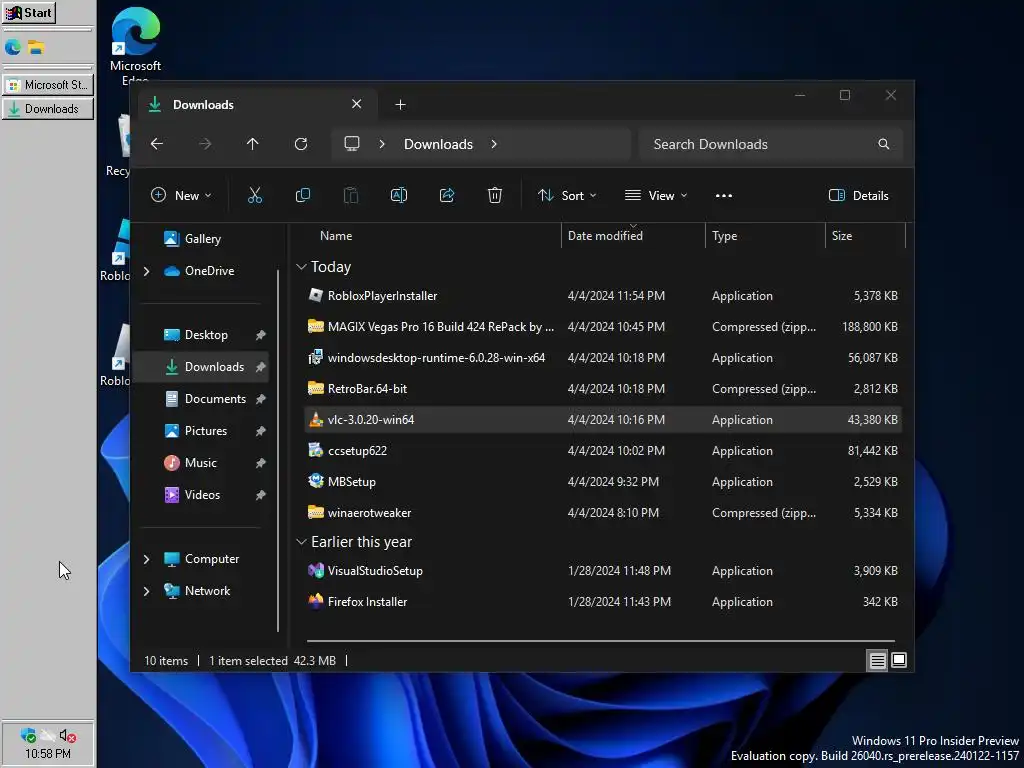Screen dimensions: 1024x768
Task: Open the Sort dropdown menu
Action: [x=567, y=195]
